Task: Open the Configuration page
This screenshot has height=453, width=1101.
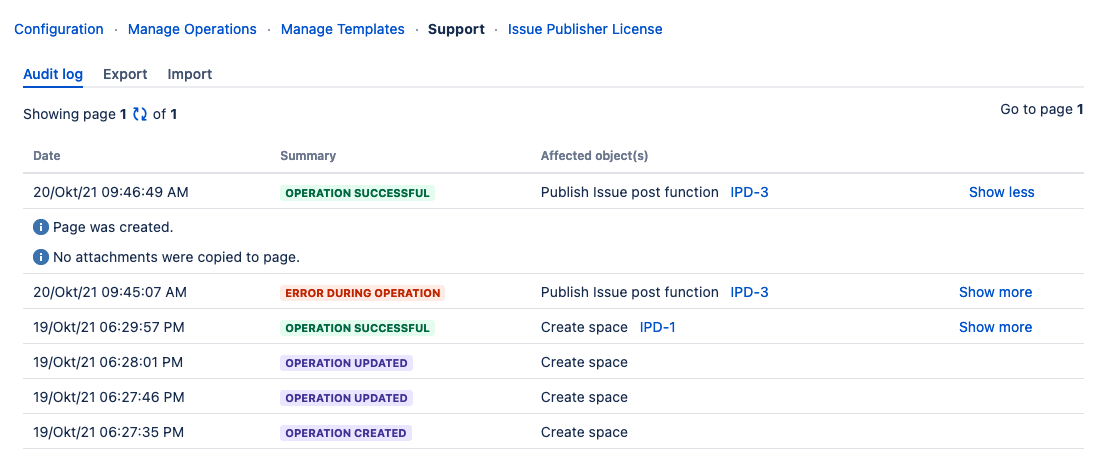Action: click(x=59, y=29)
